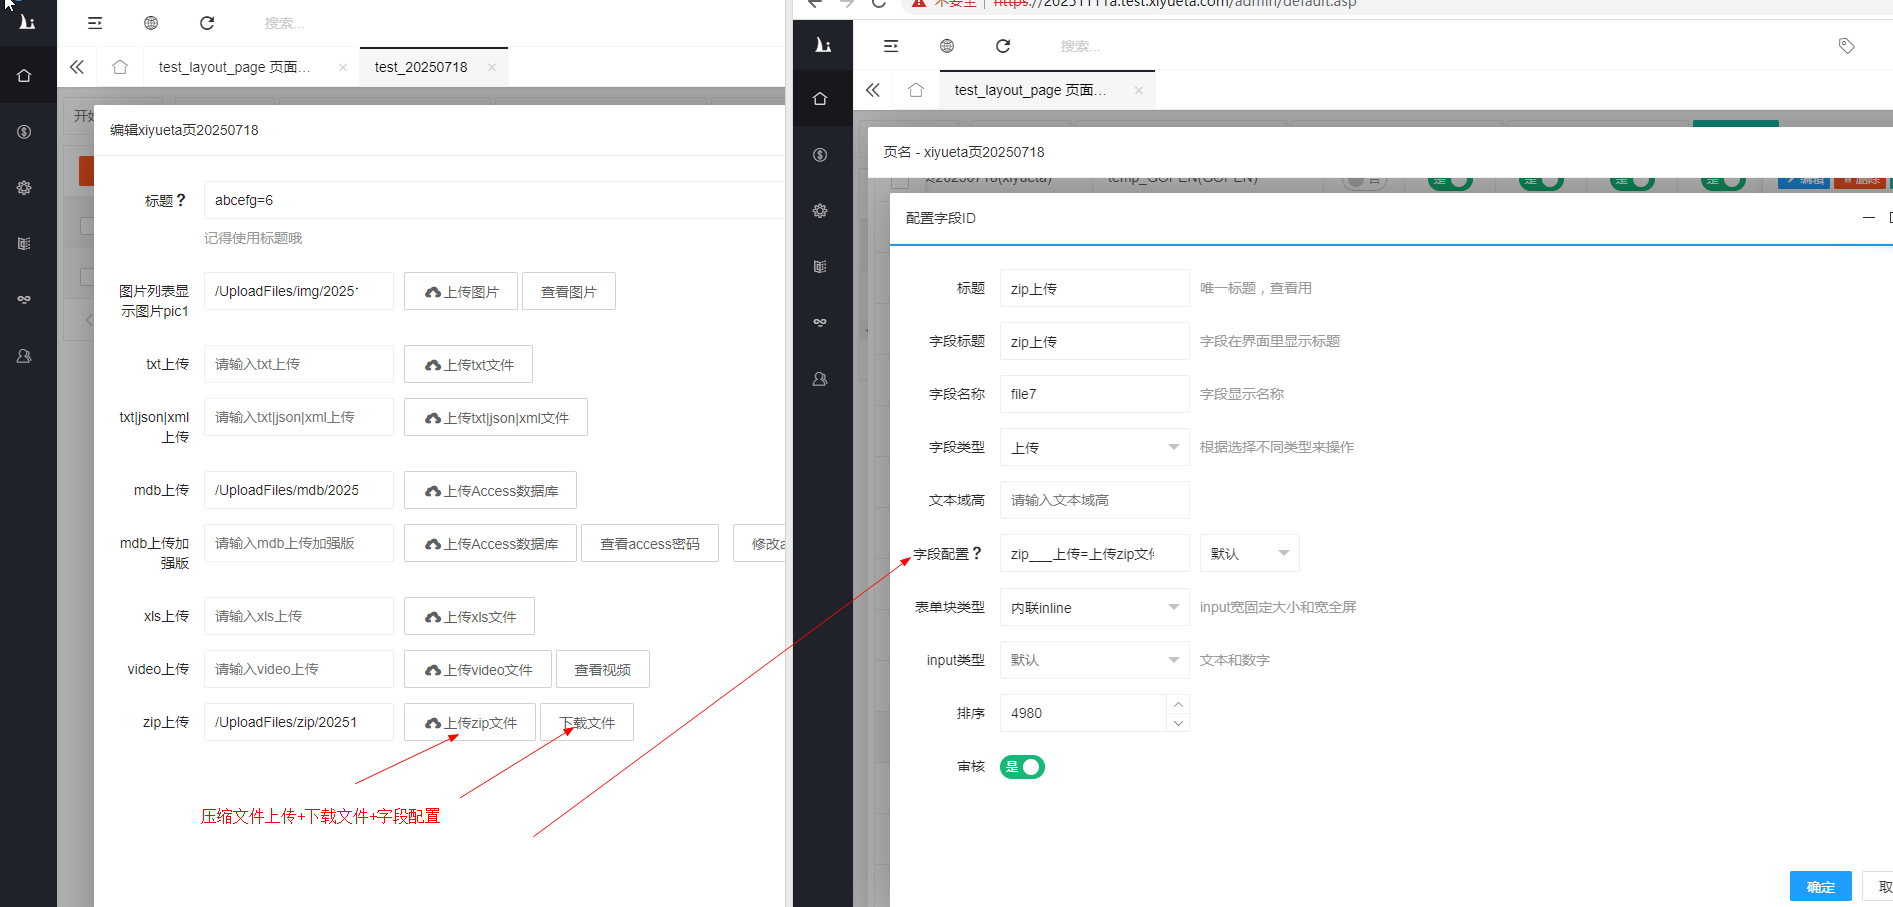Click the 确定 confirm button
Viewport: 1893px width, 907px height.
[x=1820, y=886]
